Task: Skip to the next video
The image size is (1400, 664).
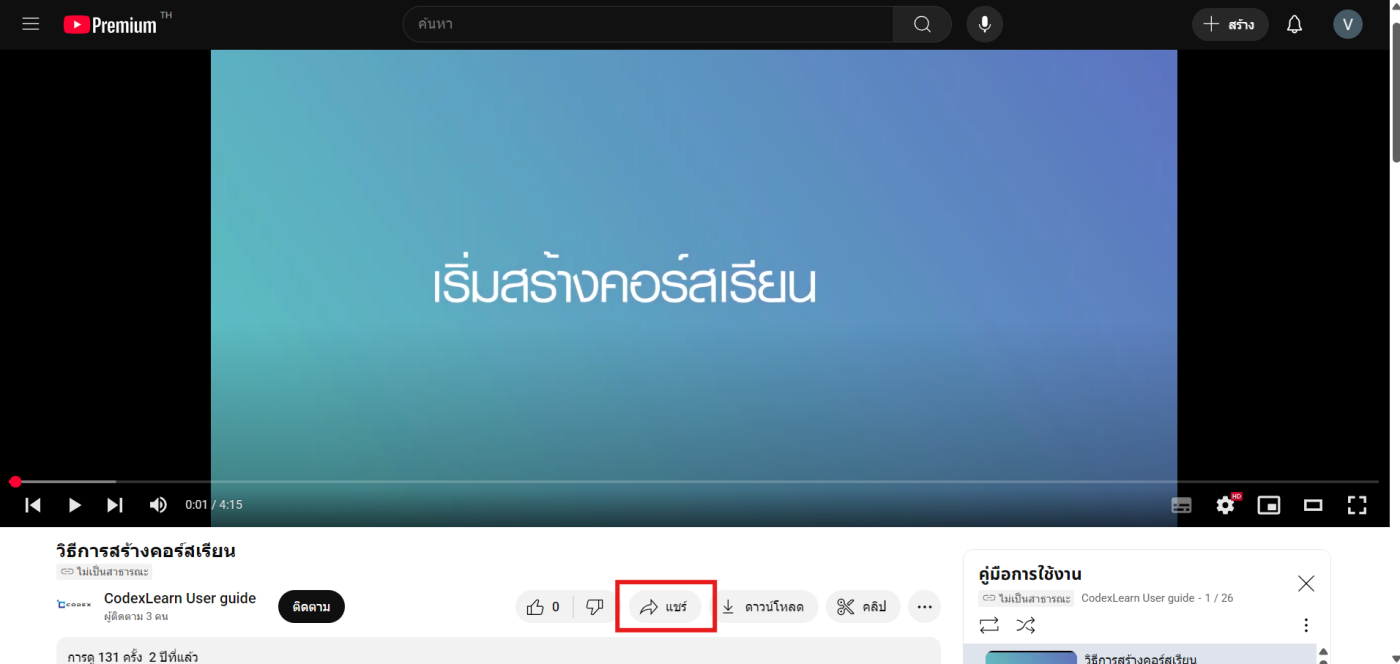Action: pyautogui.click(x=115, y=505)
